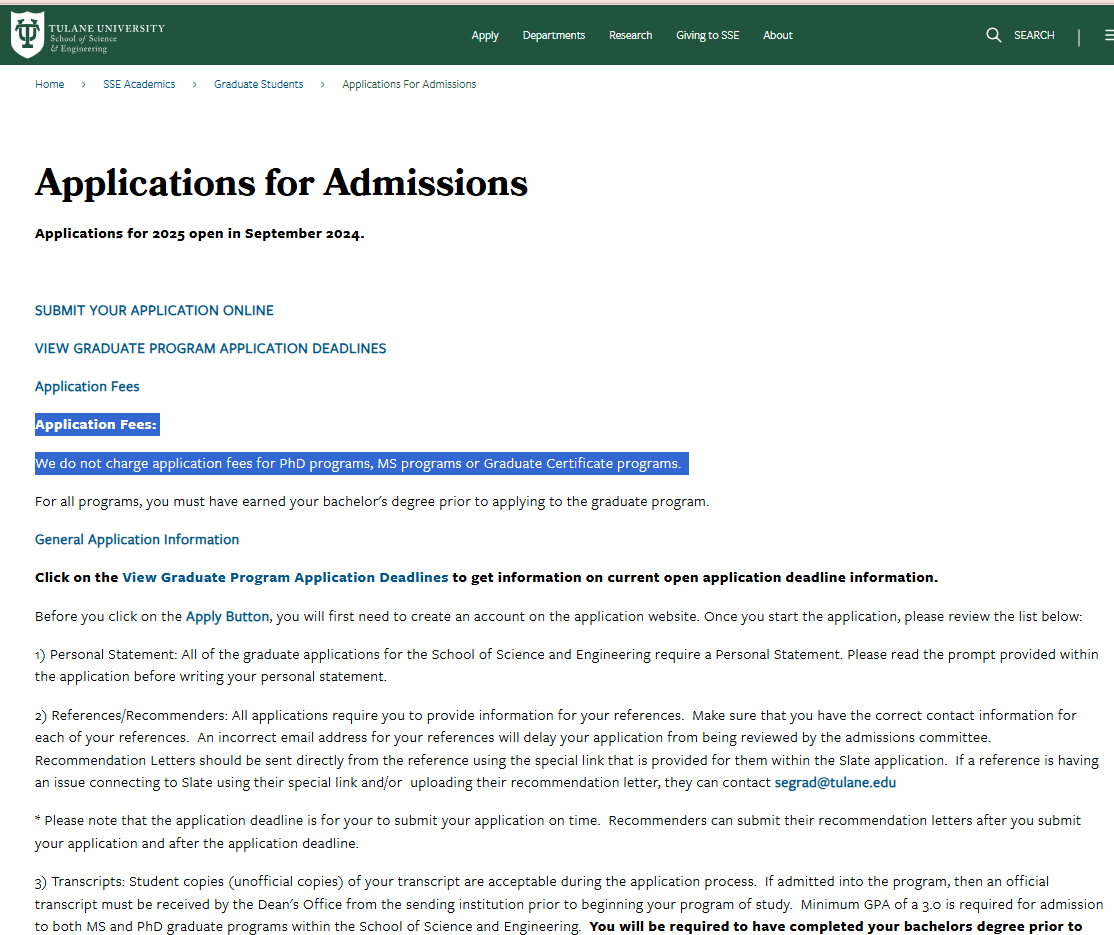Go to Home via the breadcrumb
Image resolution: width=1114 pixels, height=935 pixels.
coord(49,84)
